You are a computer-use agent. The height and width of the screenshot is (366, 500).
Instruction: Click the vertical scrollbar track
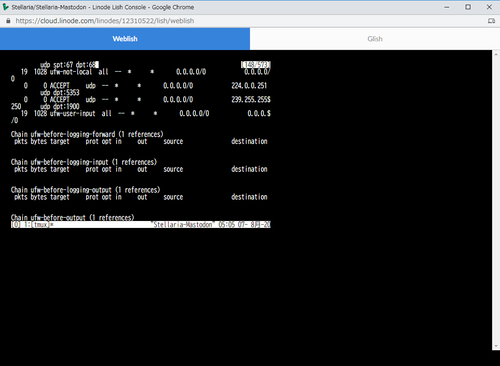(x=496, y=200)
